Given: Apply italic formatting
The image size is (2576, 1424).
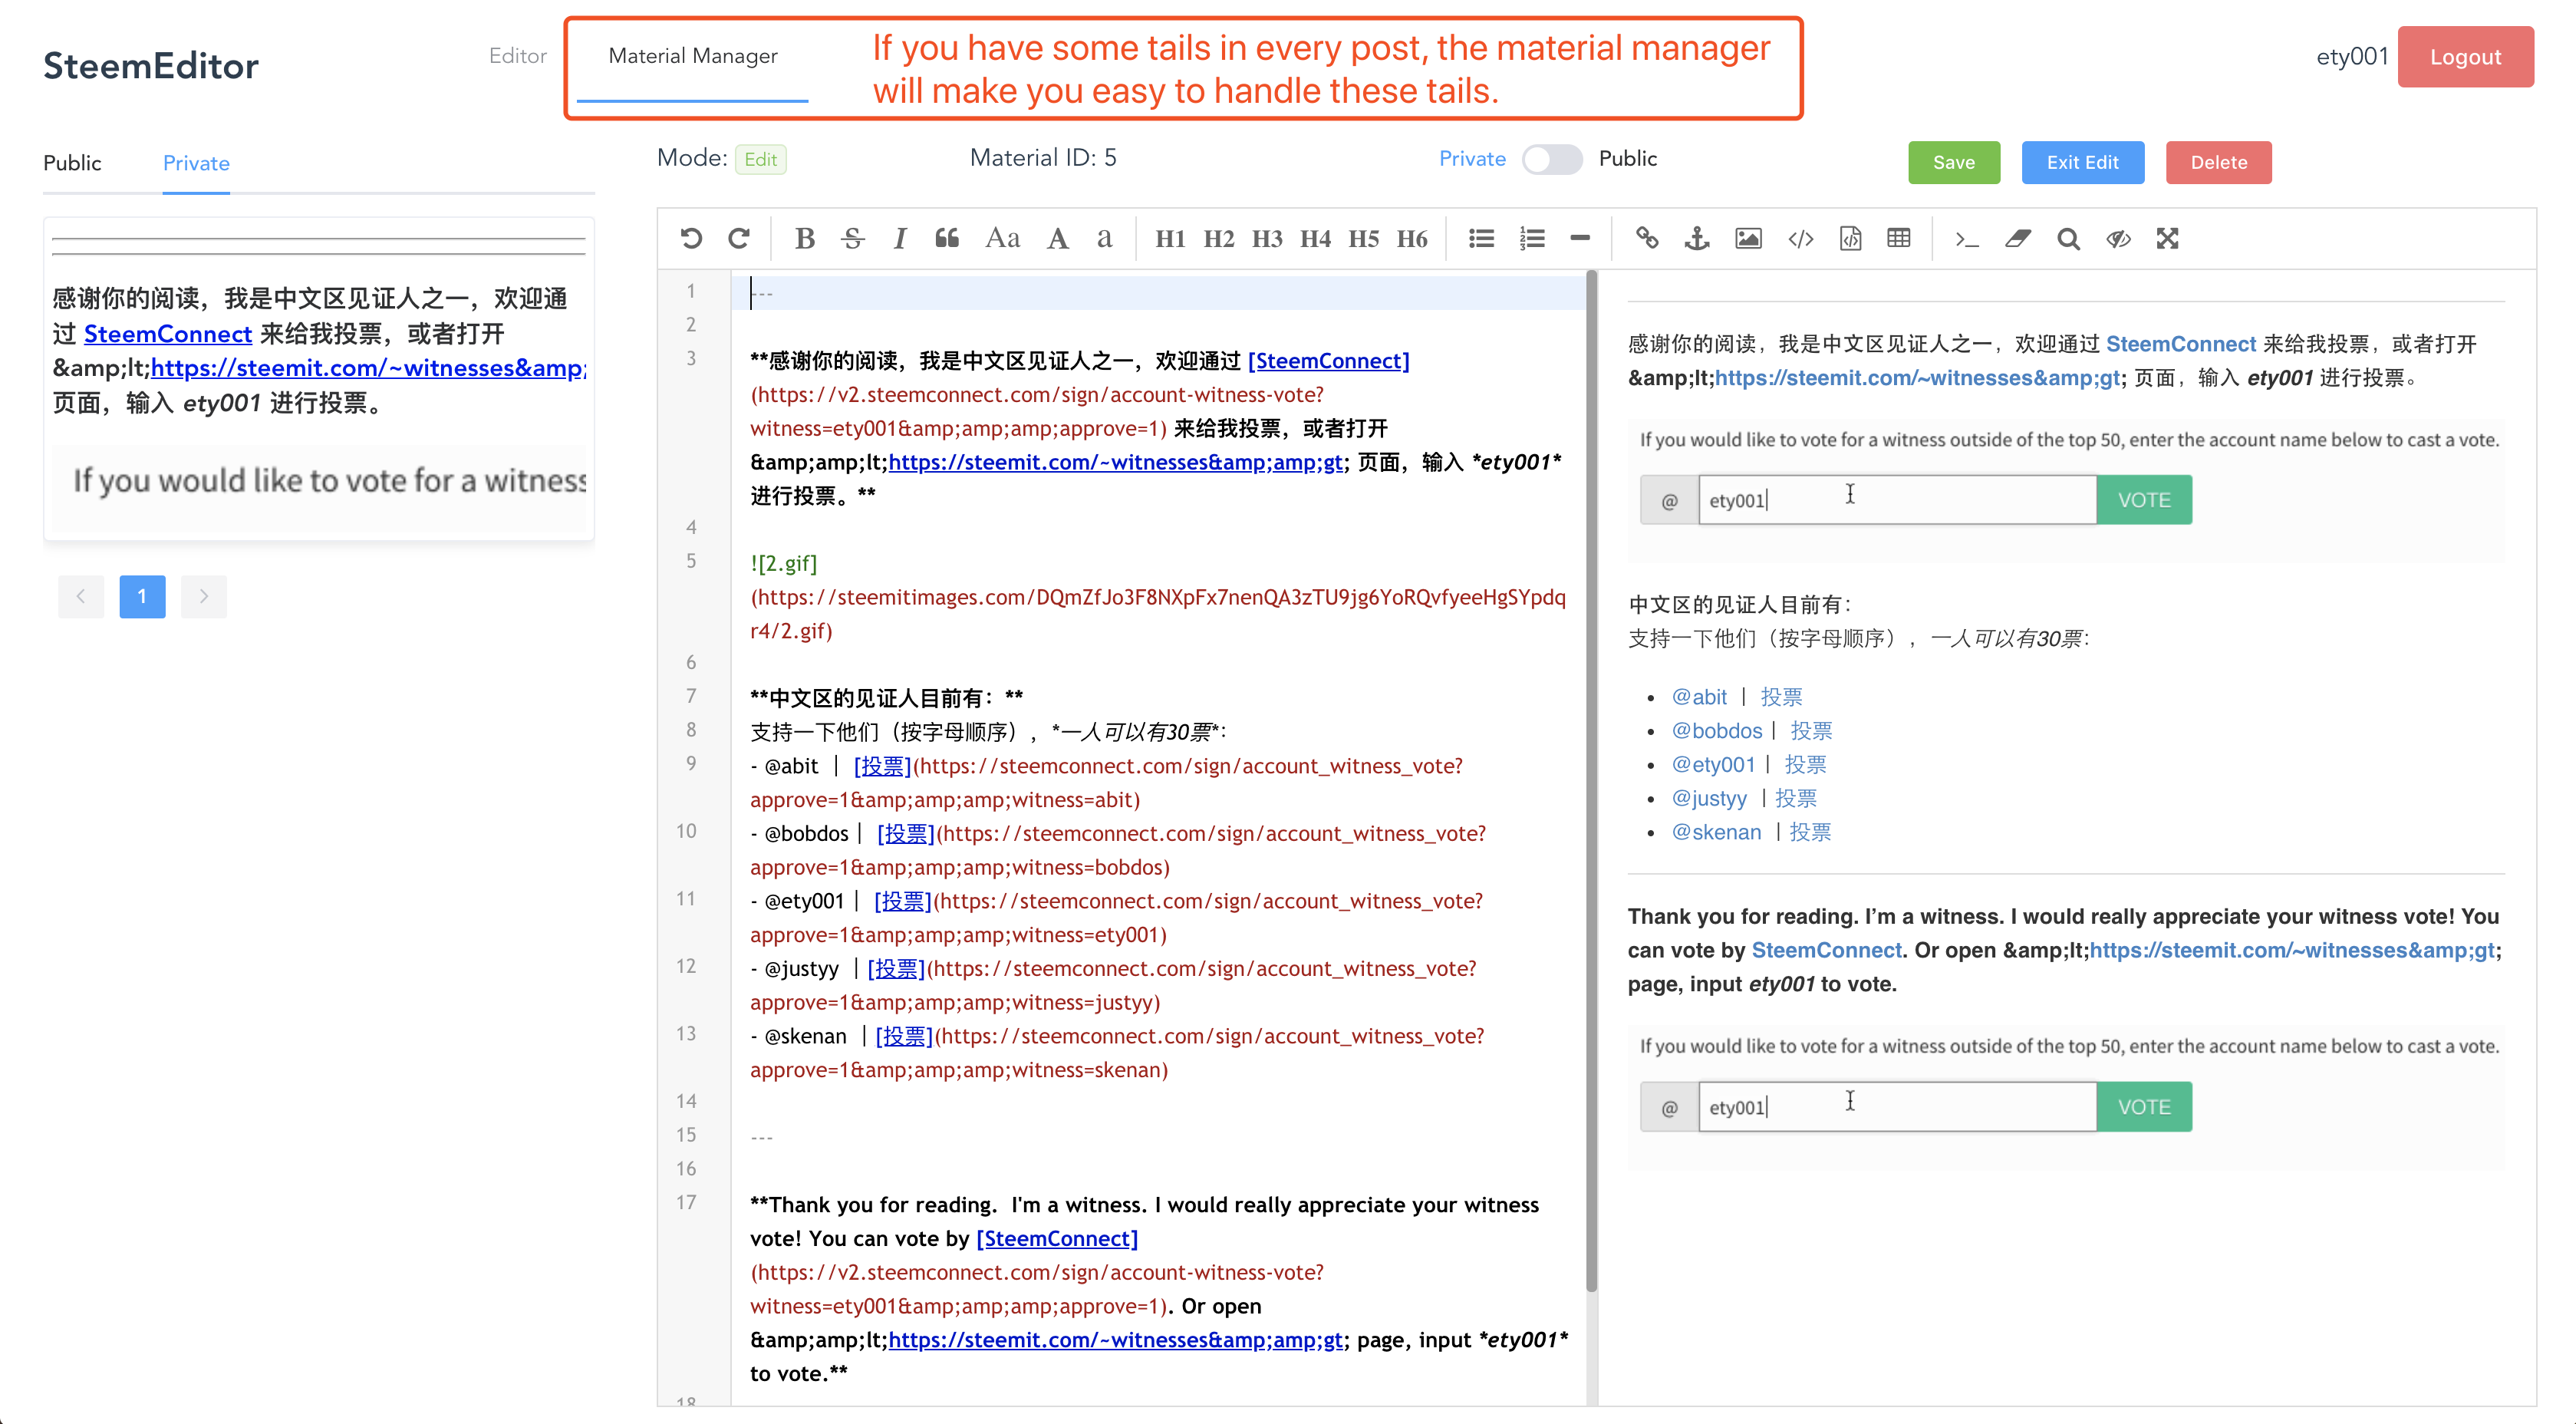Looking at the screenshot, I should [899, 238].
